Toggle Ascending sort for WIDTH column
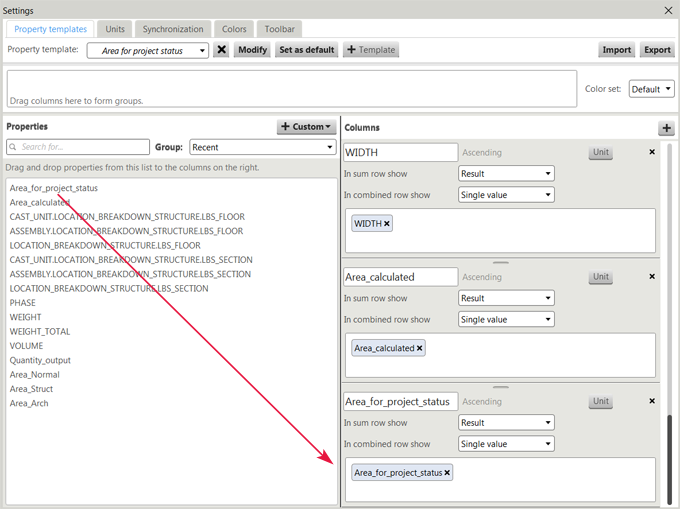The image size is (680, 509). (482, 153)
